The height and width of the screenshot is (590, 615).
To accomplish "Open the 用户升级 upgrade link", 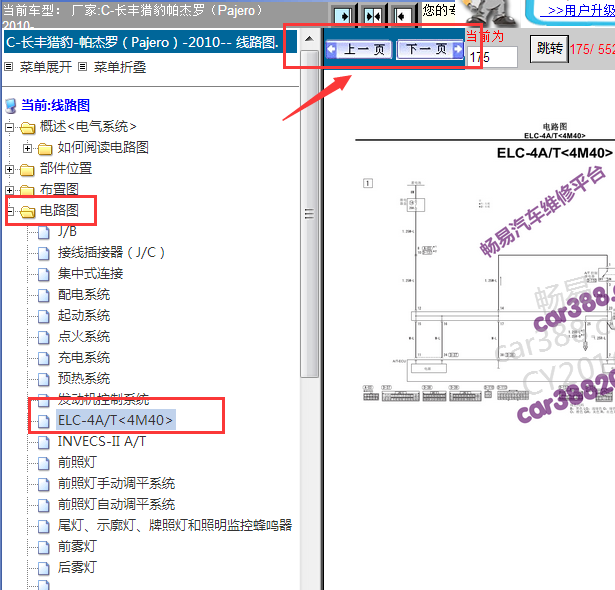I will [580, 11].
